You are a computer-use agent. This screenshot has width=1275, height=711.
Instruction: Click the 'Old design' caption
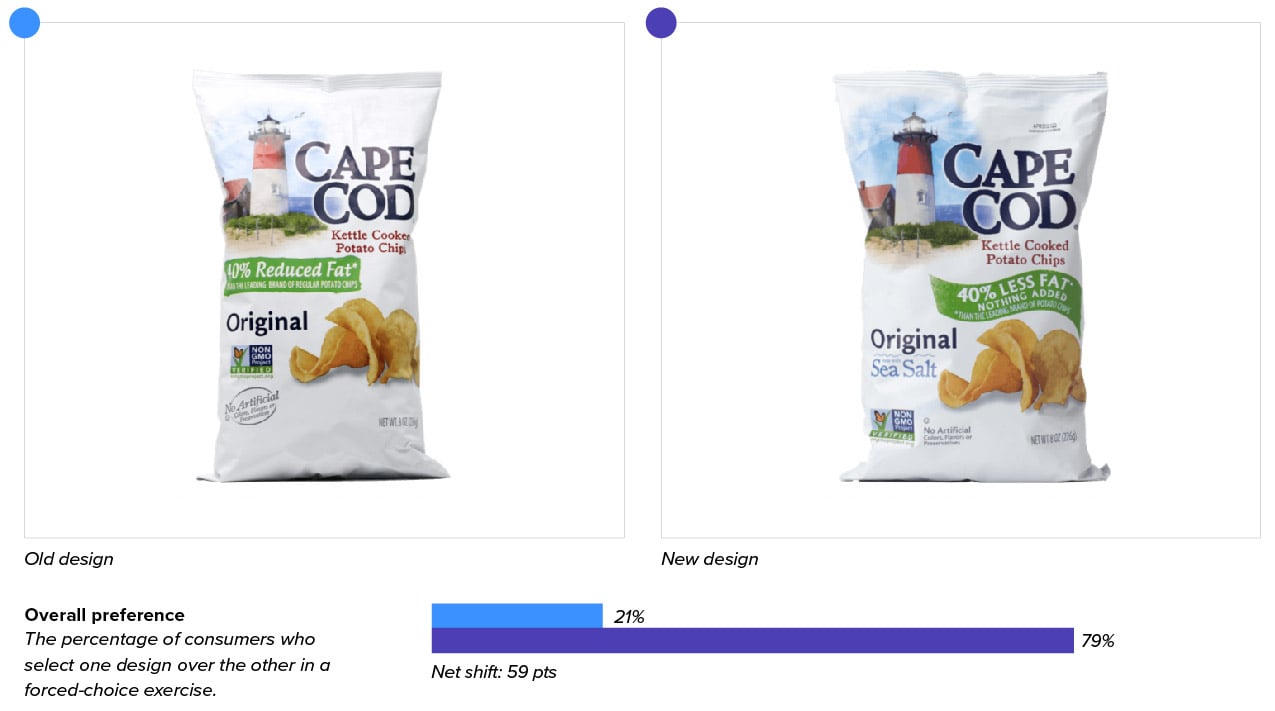coord(69,559)
